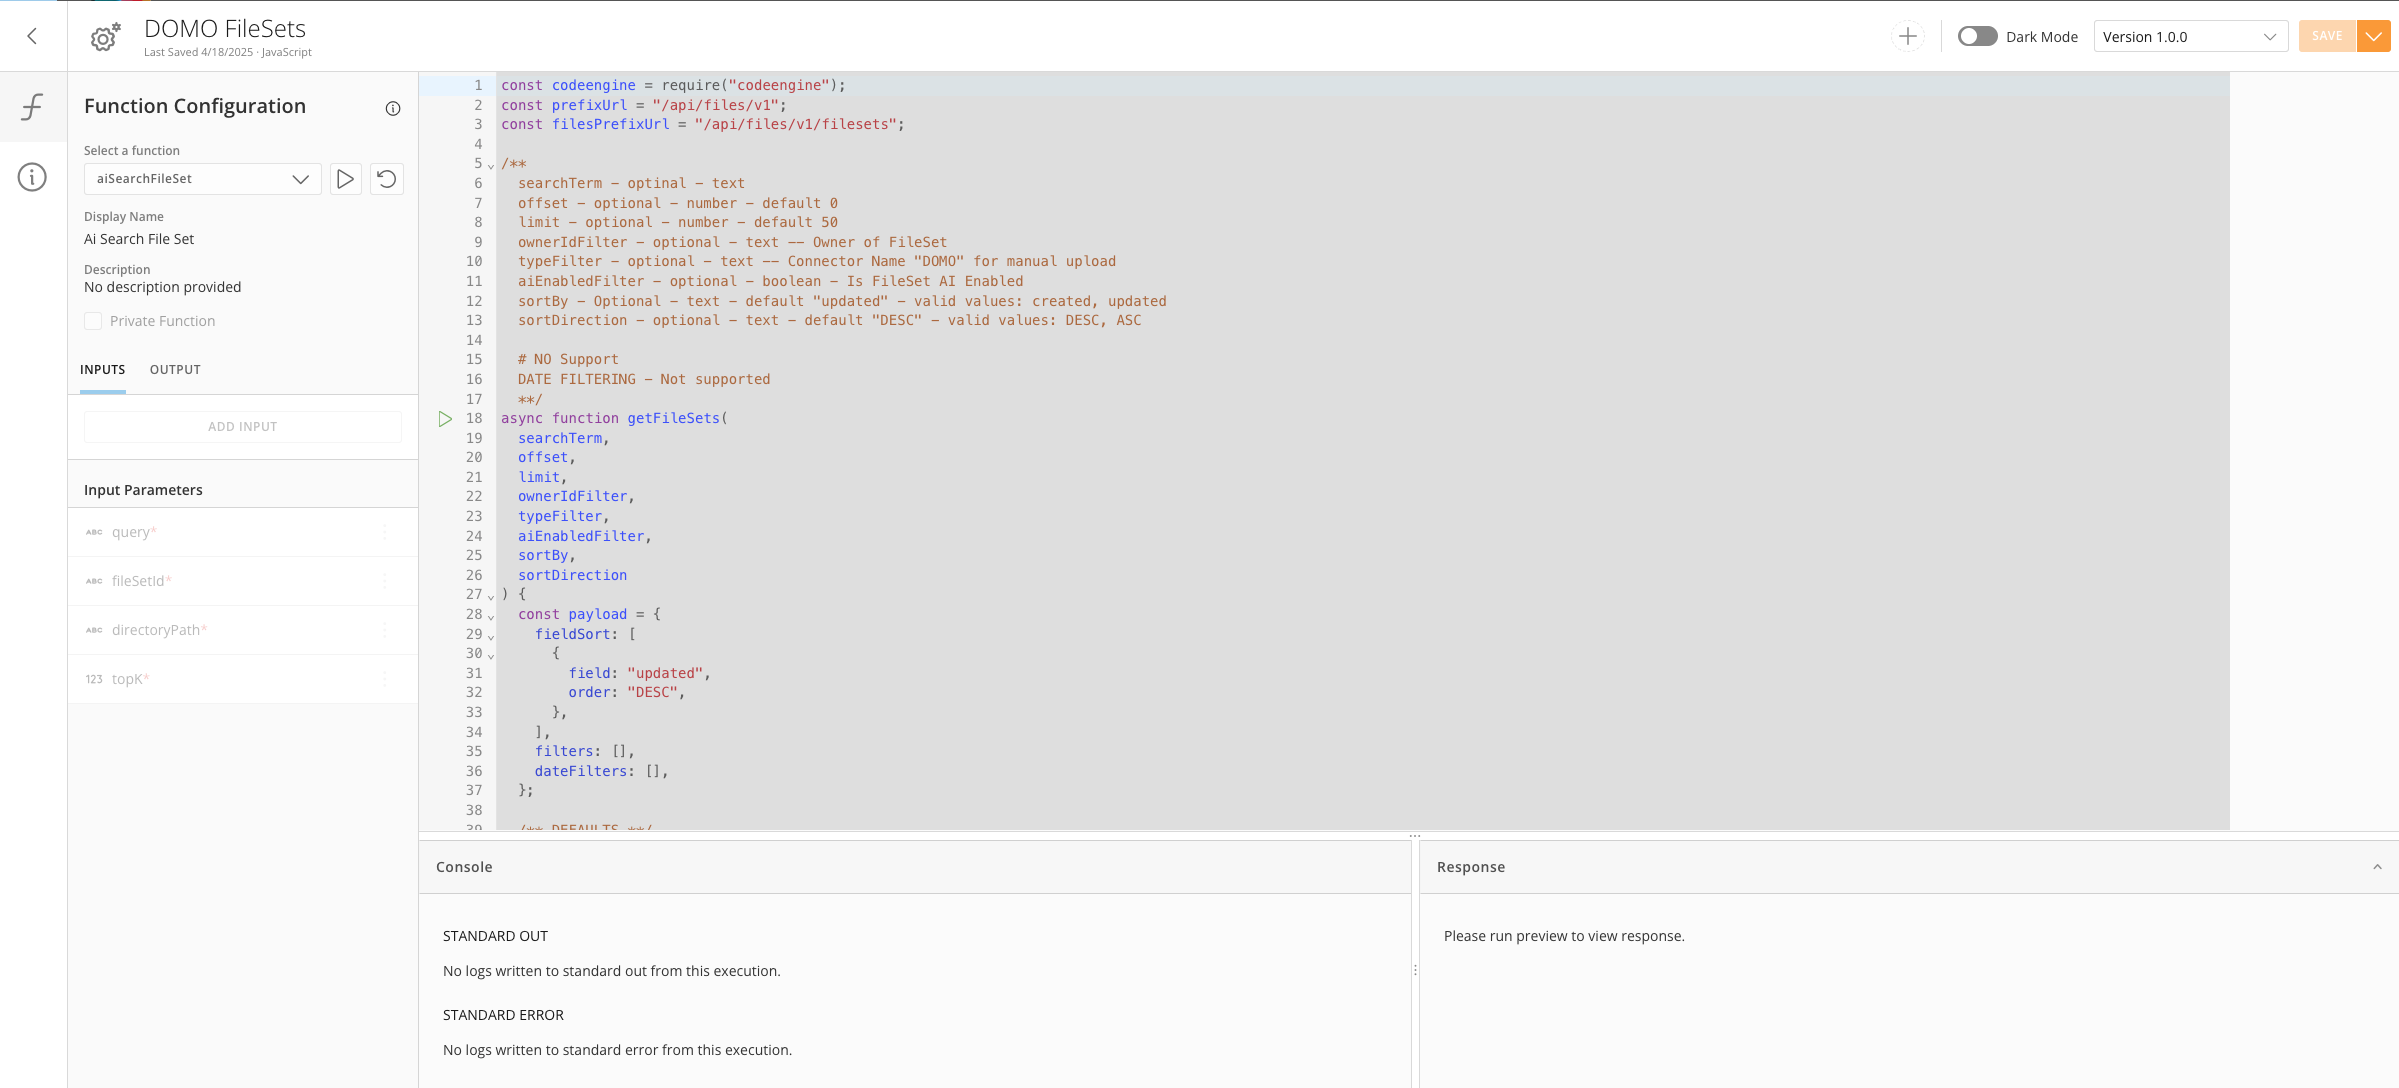This screenshot has height=1088, width=2399.
Task: Select the topK input parameter
Action: tap(243, 679)
